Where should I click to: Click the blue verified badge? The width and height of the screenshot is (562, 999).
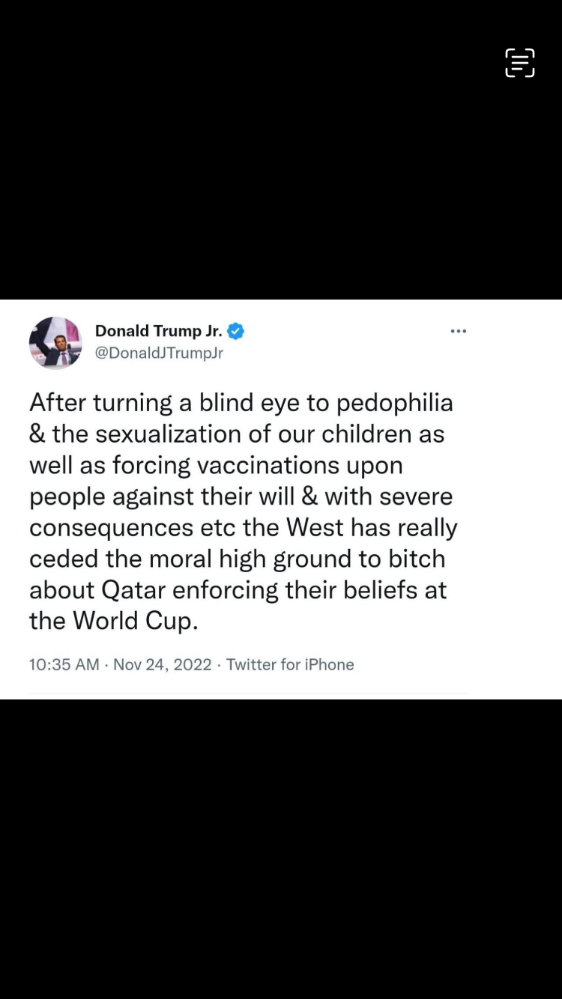(x=237, y=331)
